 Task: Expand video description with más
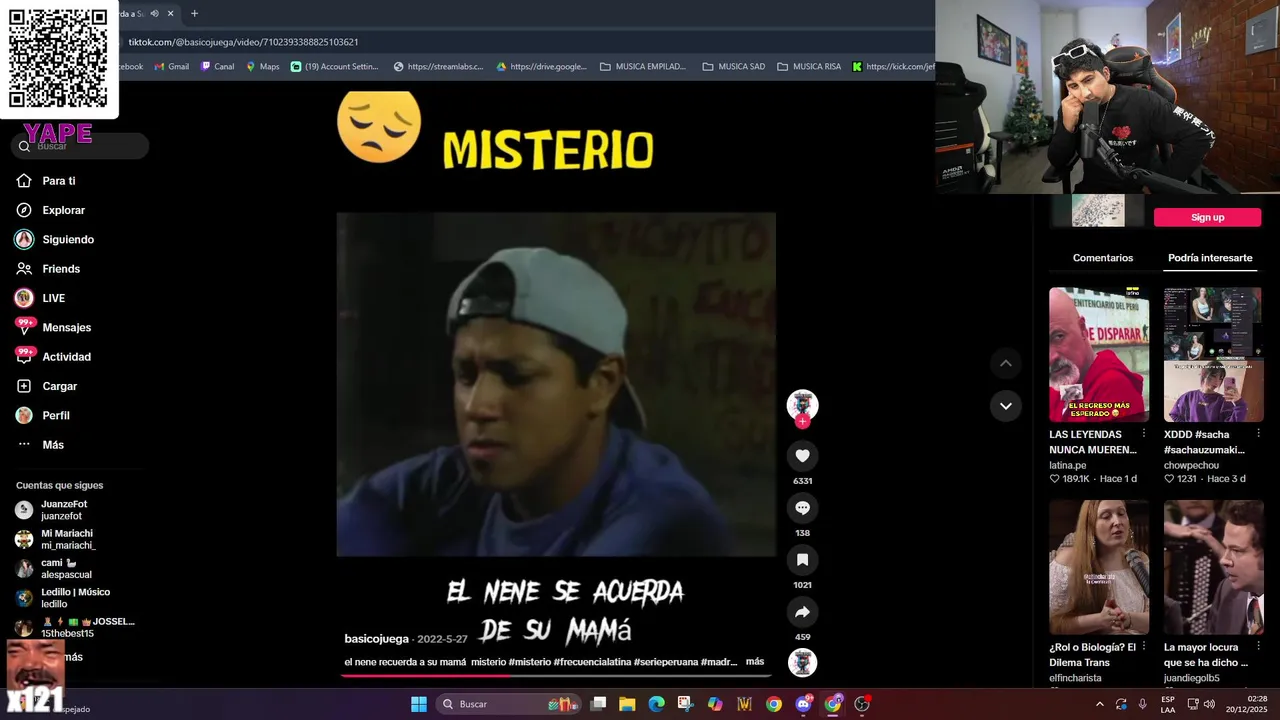click(x=755, y=662)
